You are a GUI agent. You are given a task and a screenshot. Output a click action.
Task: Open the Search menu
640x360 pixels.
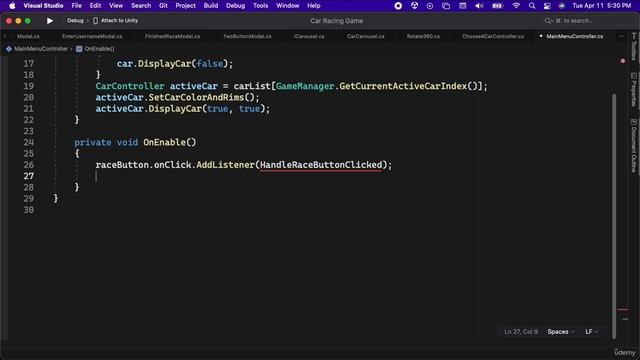141,6
